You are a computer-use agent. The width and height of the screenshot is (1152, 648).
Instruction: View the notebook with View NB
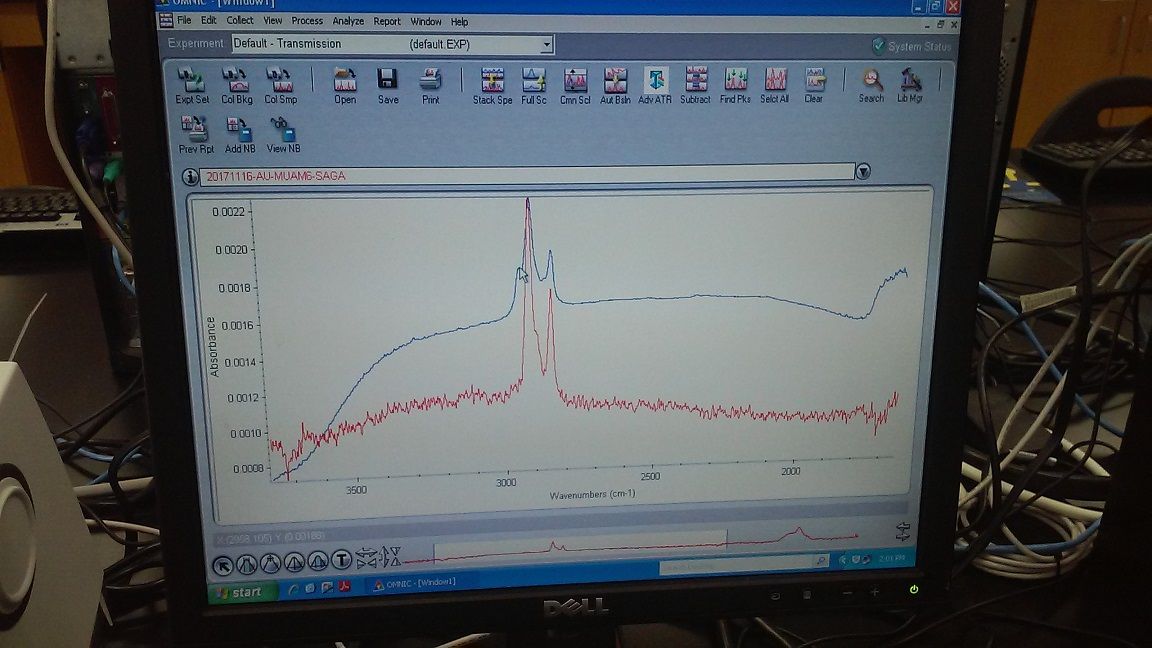[283, 135]
